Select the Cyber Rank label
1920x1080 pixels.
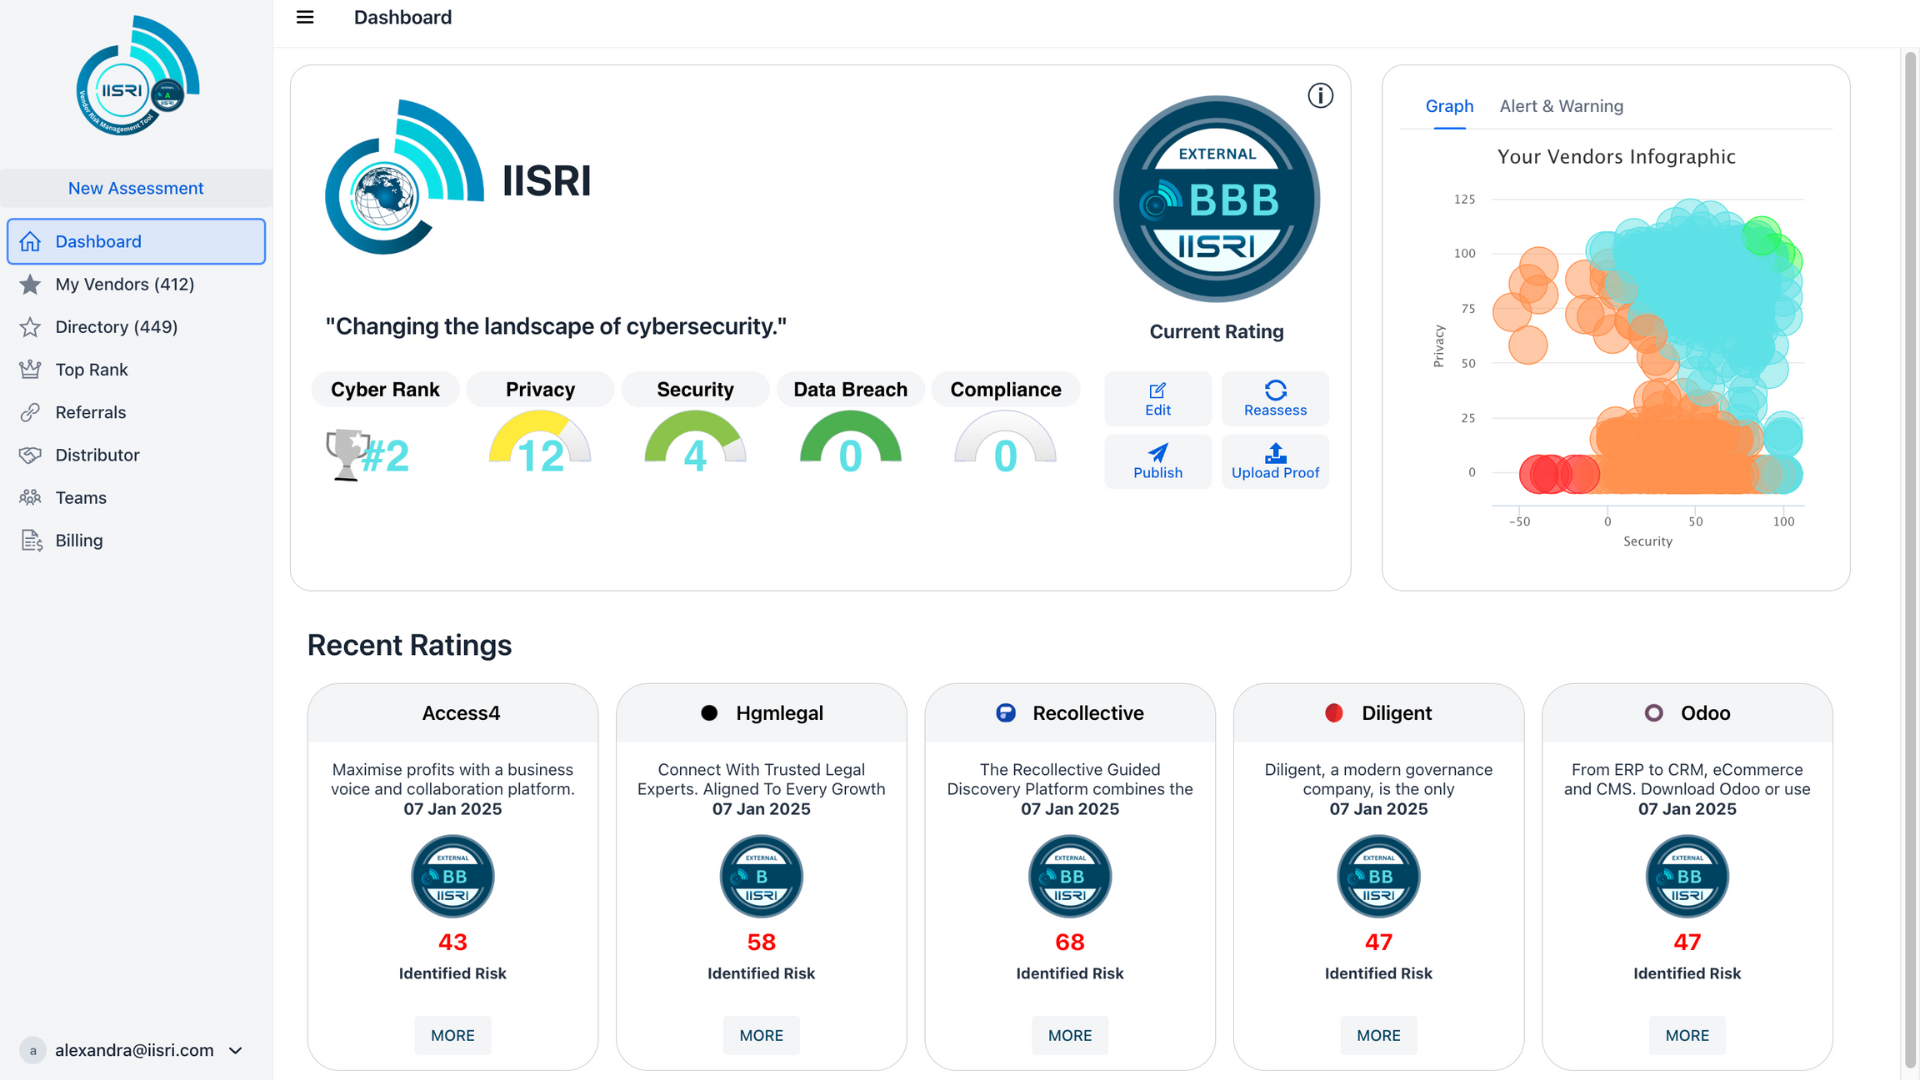(385, 389)
